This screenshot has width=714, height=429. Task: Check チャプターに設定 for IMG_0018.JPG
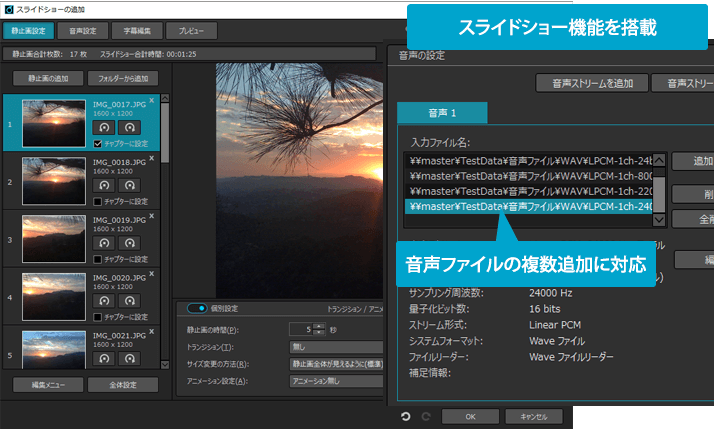[x=97, y=202]
